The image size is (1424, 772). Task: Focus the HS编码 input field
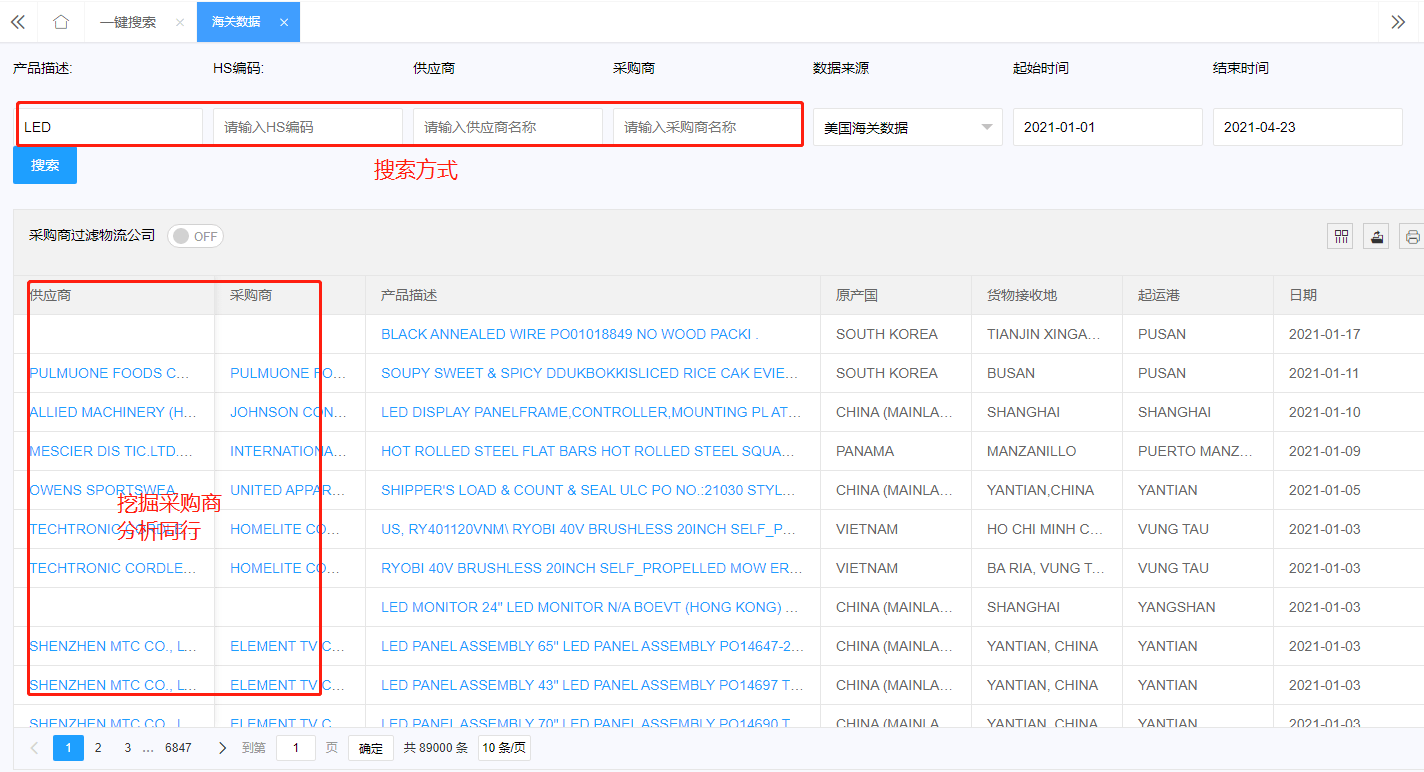[308, 127]
